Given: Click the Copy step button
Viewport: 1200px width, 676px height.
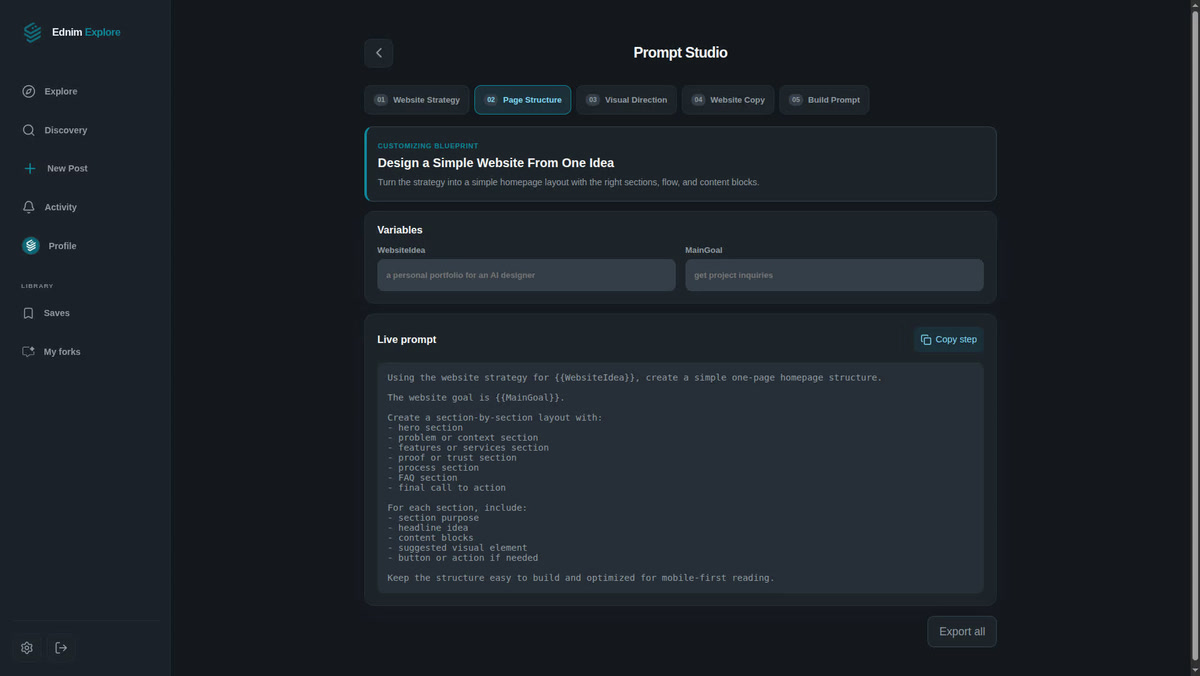Looking at the screenshot, I should (949, 340).
